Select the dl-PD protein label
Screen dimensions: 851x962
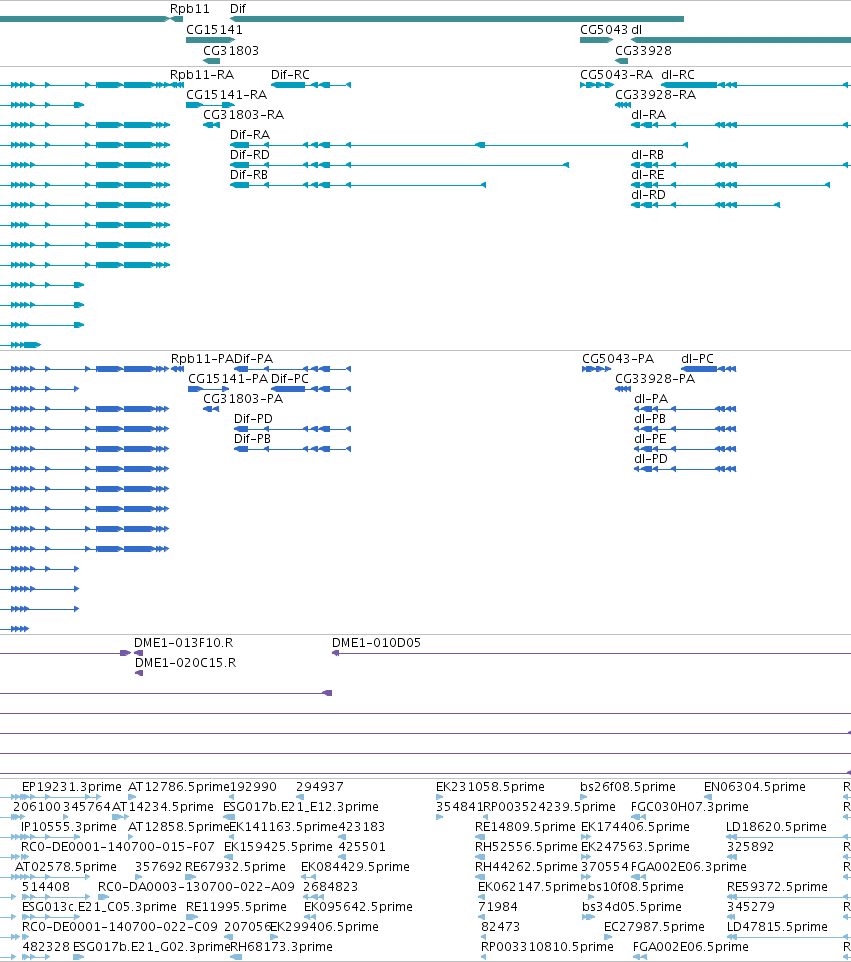pos(651,459)
